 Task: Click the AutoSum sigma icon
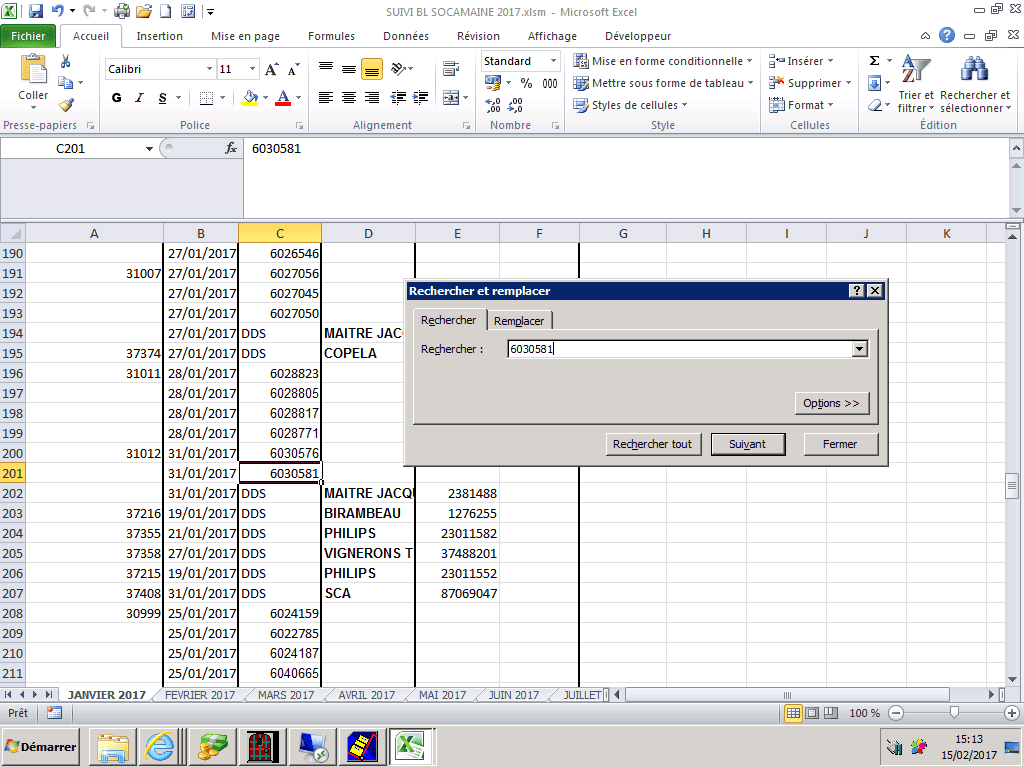[874, 61]
